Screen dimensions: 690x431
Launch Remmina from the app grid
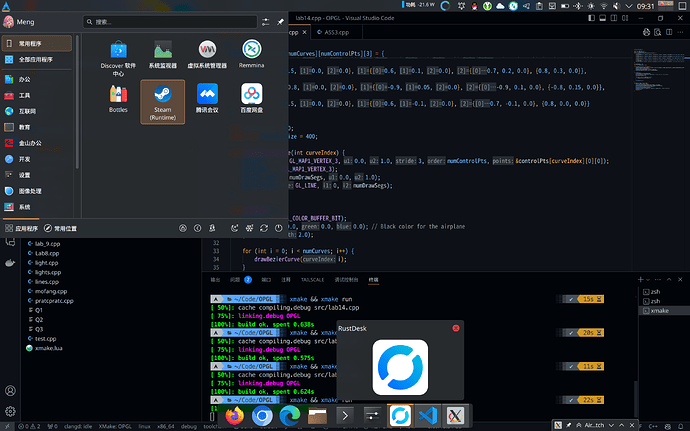tap(251, 54)
